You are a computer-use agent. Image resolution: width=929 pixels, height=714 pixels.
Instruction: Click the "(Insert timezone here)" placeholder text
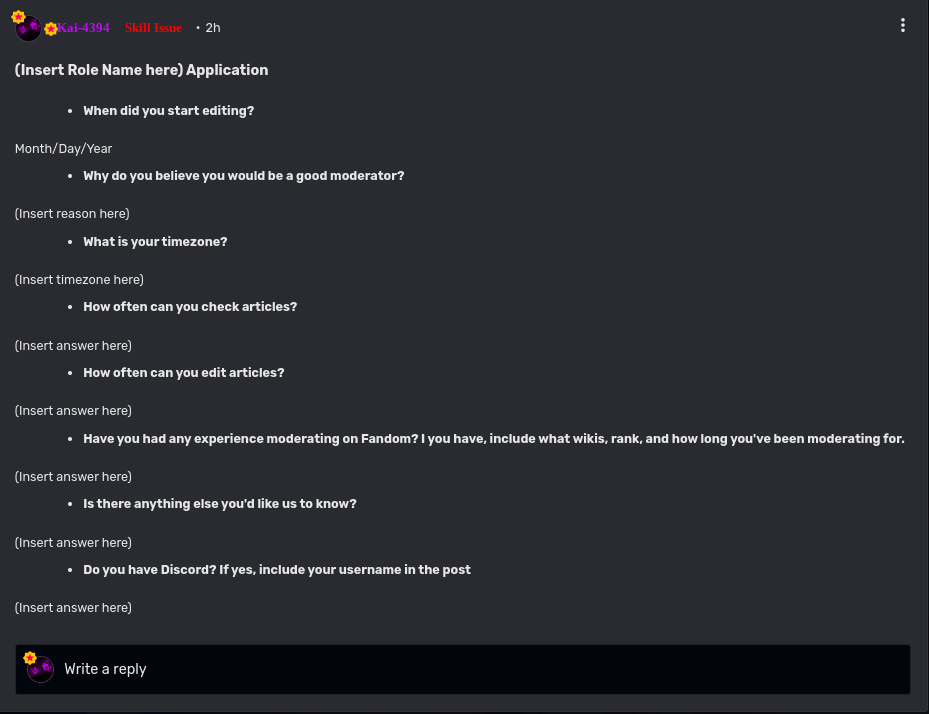79,280
